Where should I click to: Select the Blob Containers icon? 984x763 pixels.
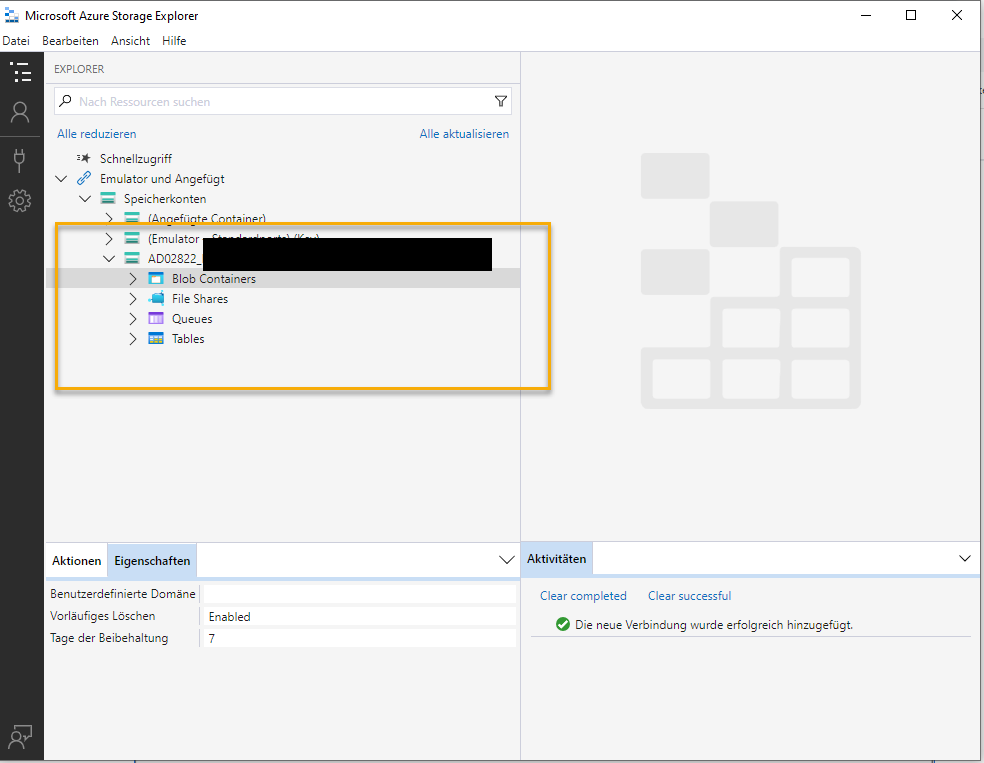coord(156,279)
